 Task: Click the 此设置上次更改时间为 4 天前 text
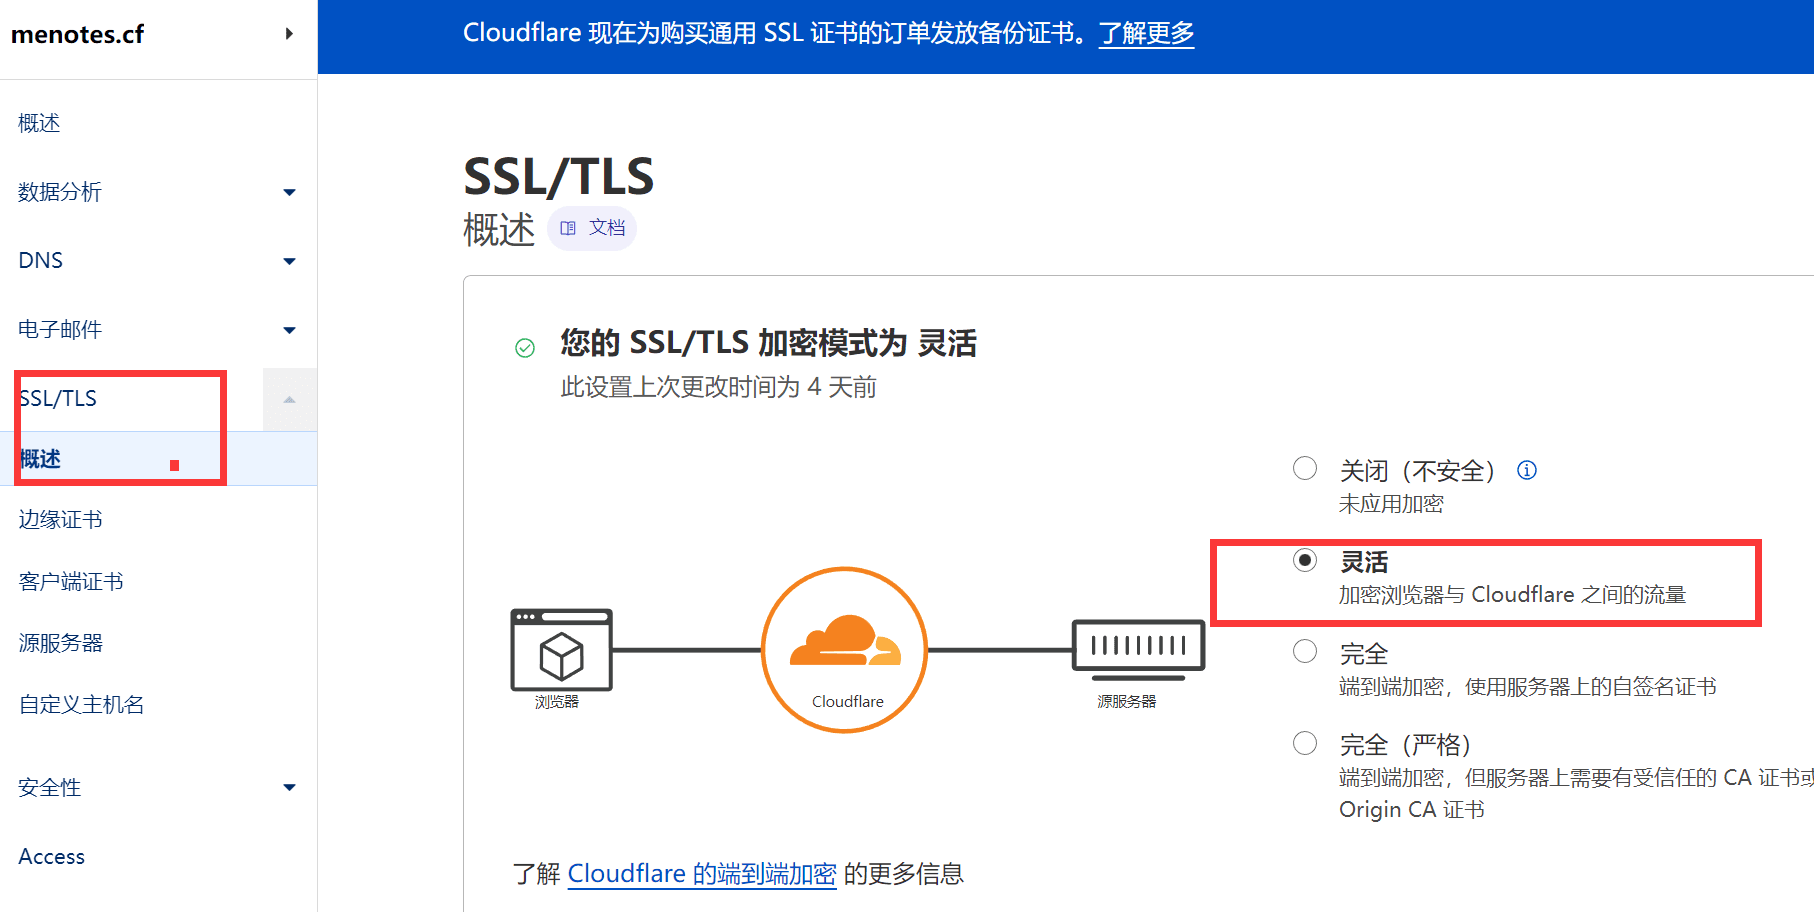pos(718,387)
